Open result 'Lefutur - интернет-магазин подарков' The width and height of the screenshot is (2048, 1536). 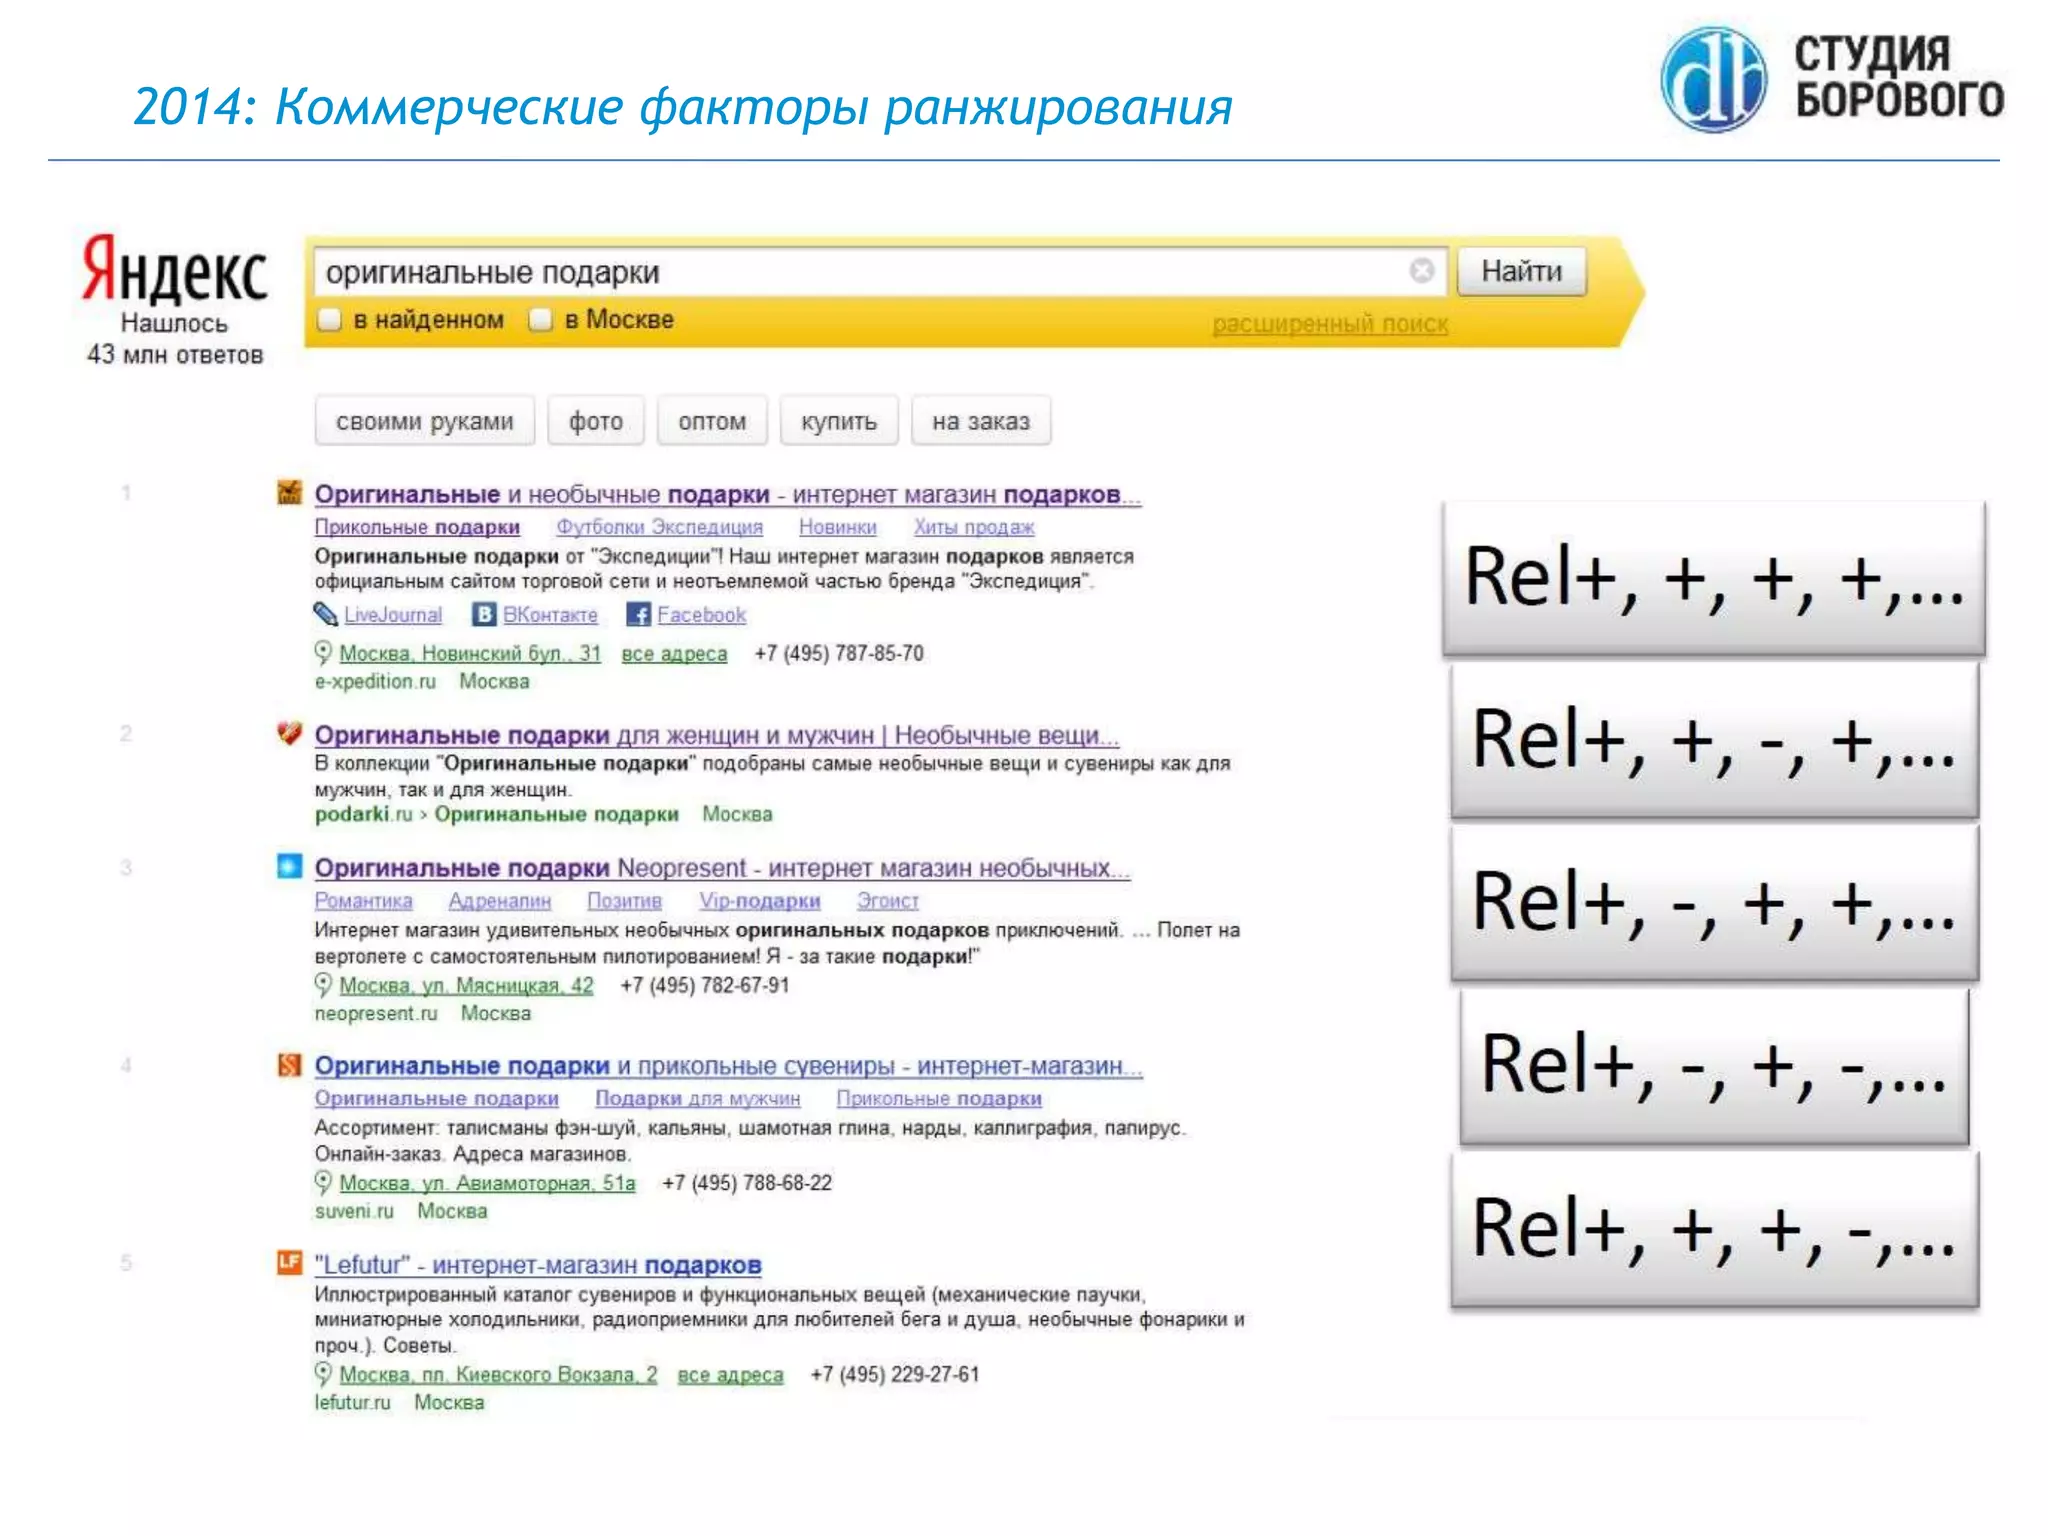point(538,1265)
